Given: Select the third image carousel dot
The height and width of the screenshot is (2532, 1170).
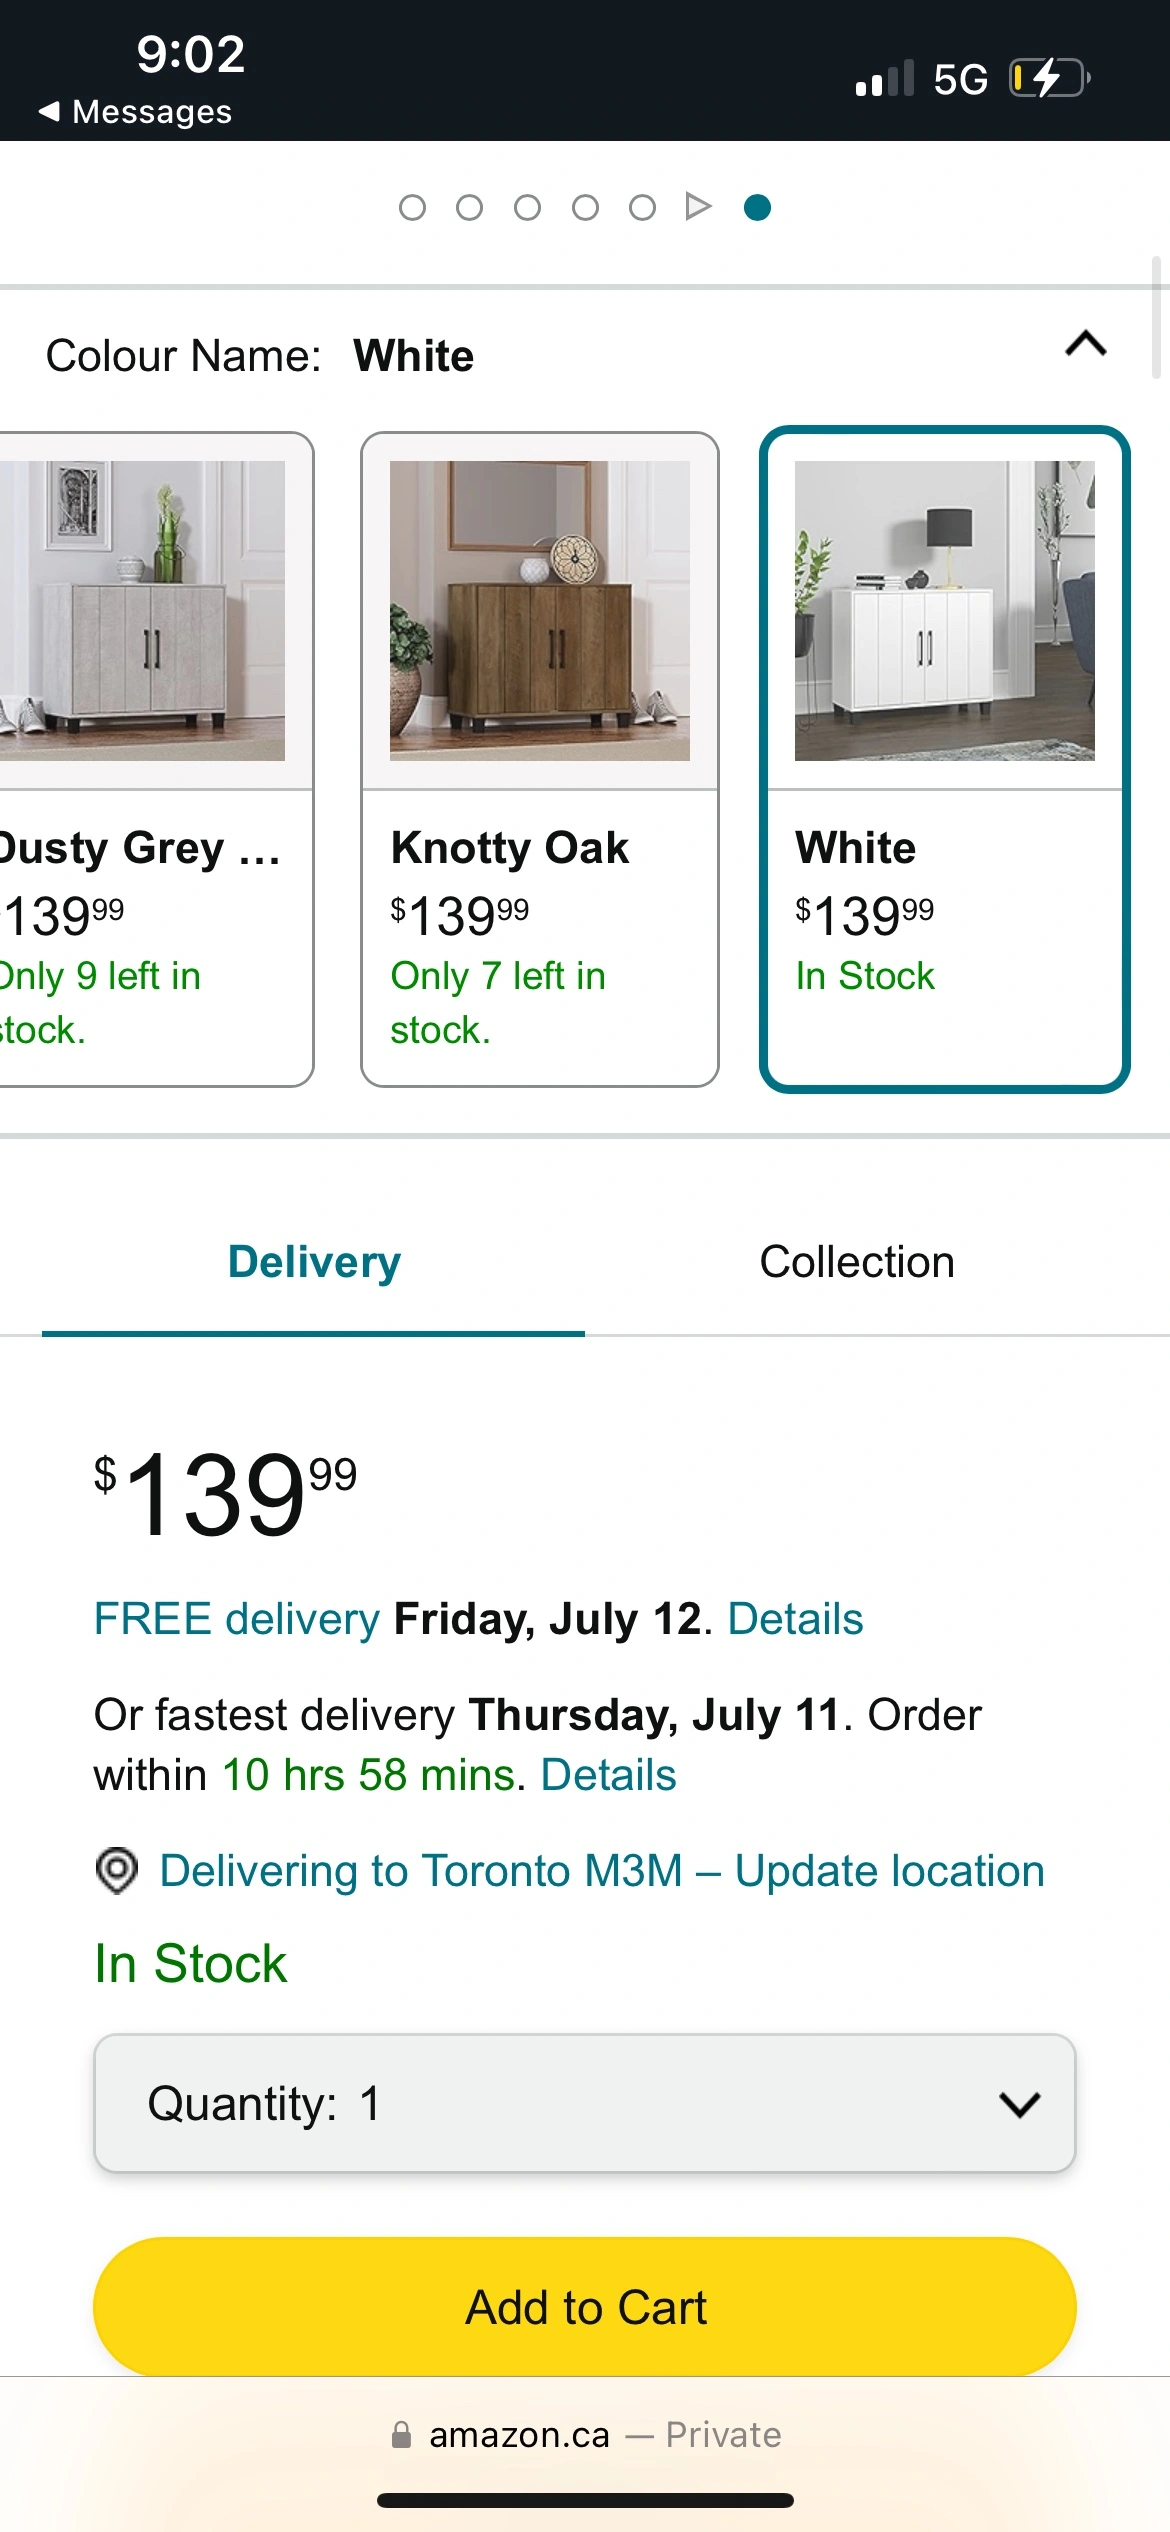Looking at the screenshot, I should (527, 207).
